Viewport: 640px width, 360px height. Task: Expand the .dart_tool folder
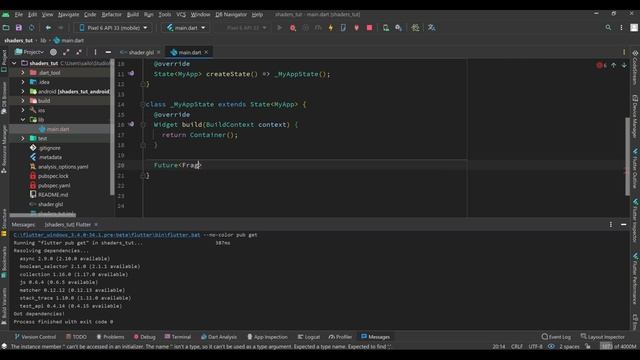point(23,73)
